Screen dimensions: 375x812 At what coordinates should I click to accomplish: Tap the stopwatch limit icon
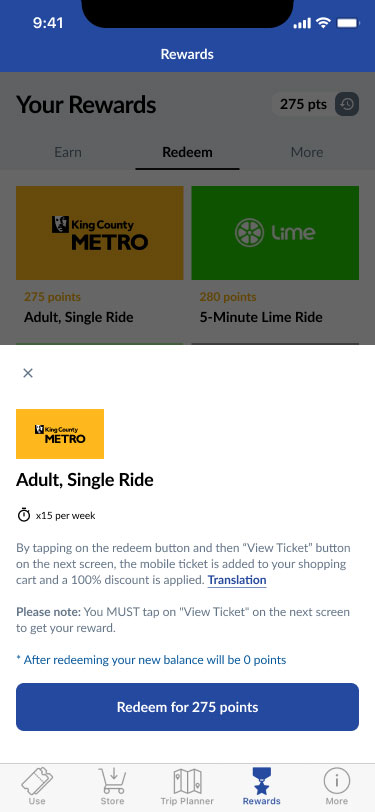pos(24,516)
